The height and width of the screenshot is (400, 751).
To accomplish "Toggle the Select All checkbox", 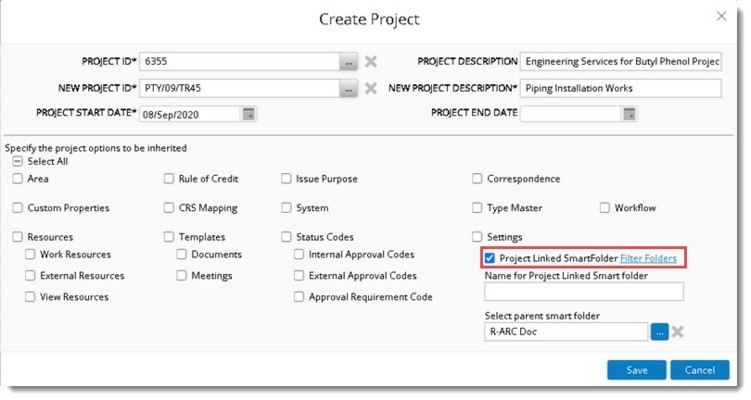I will tap(18, 161).
